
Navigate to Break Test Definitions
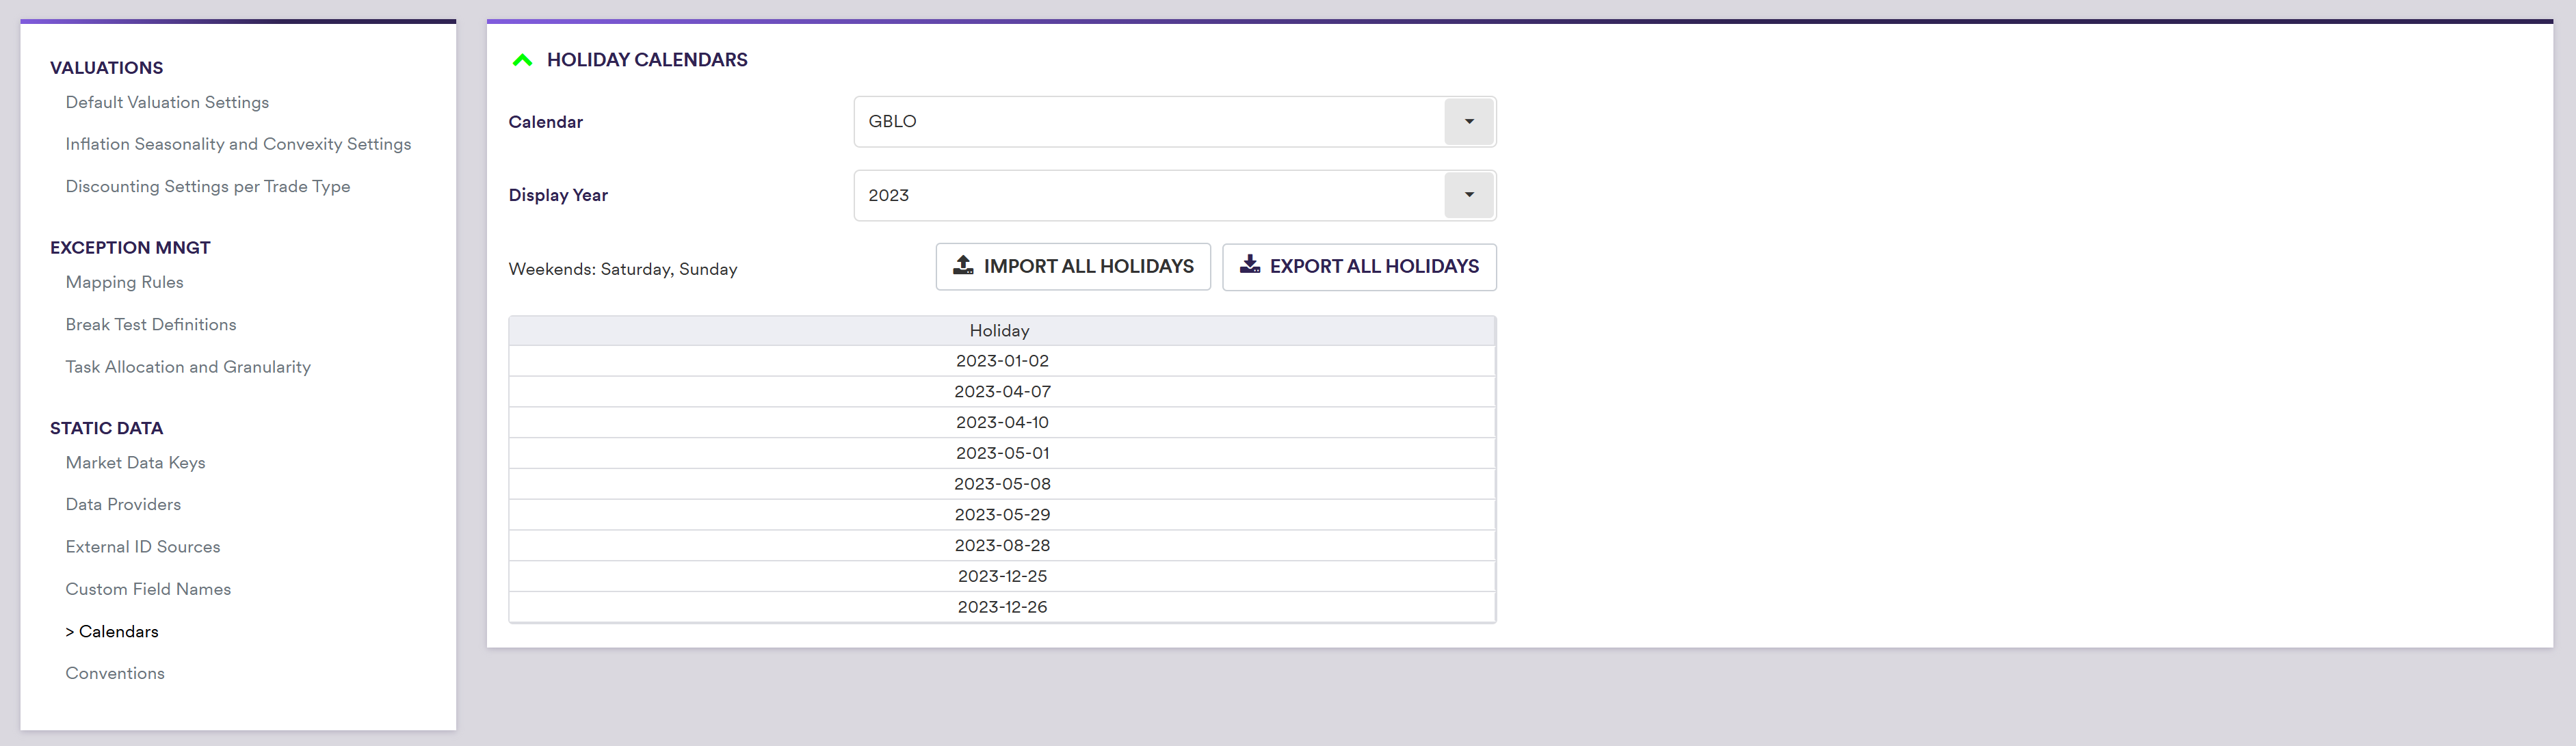click(151, 325)
